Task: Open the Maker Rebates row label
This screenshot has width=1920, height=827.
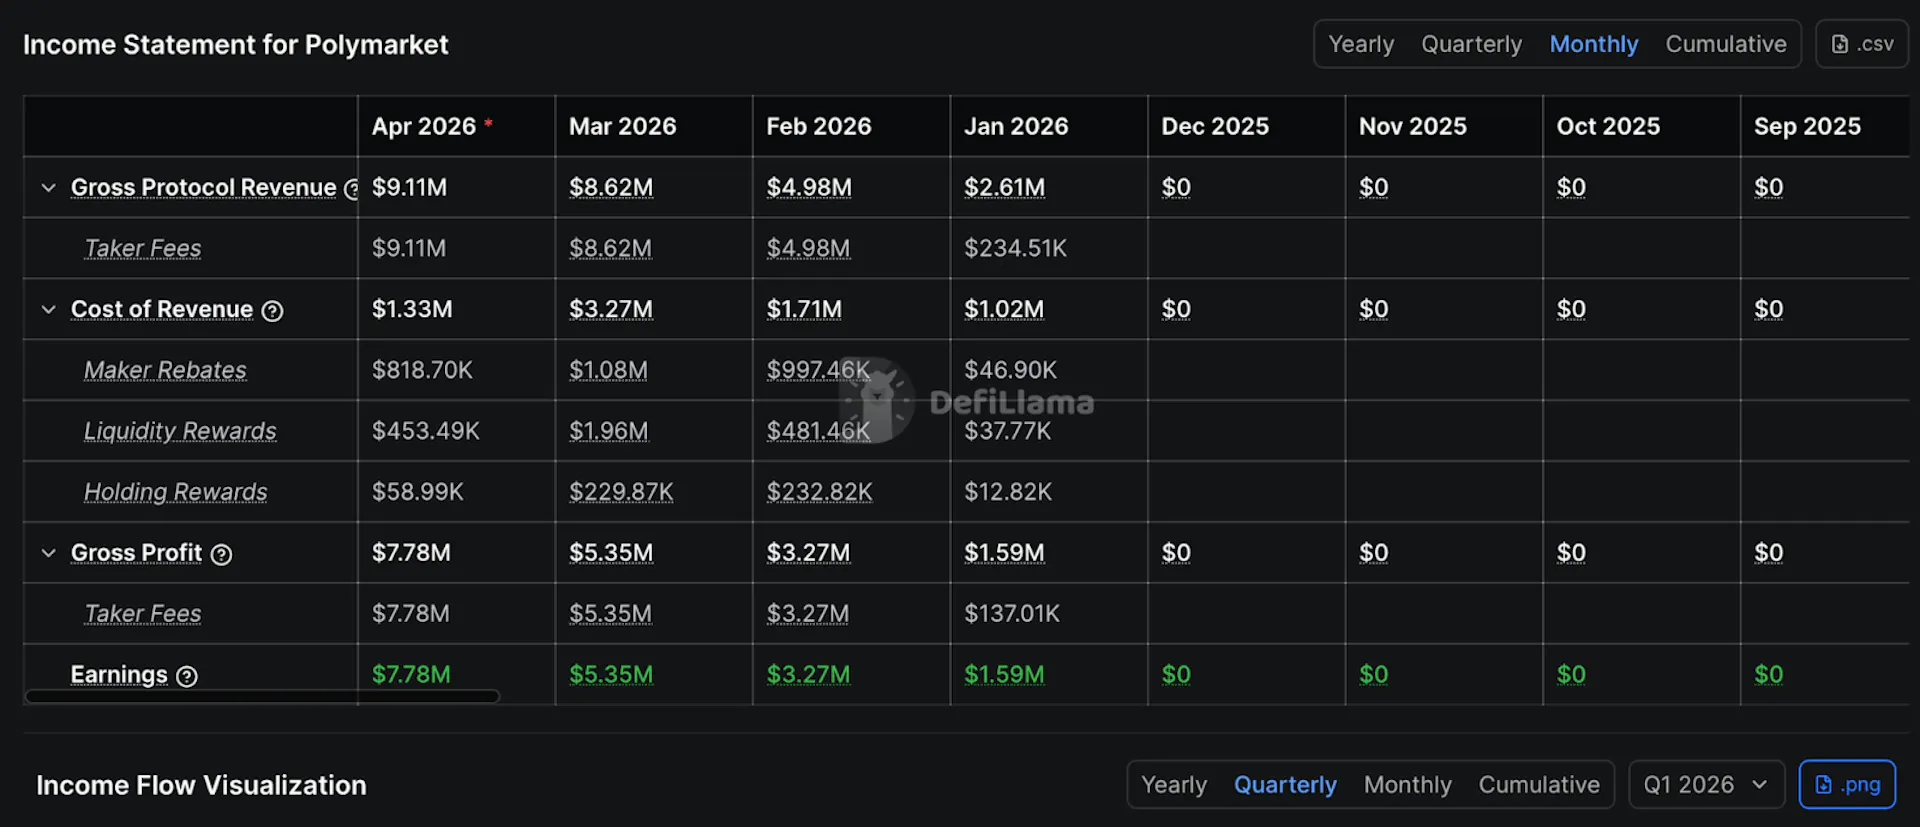Action: tap(165, 370)
